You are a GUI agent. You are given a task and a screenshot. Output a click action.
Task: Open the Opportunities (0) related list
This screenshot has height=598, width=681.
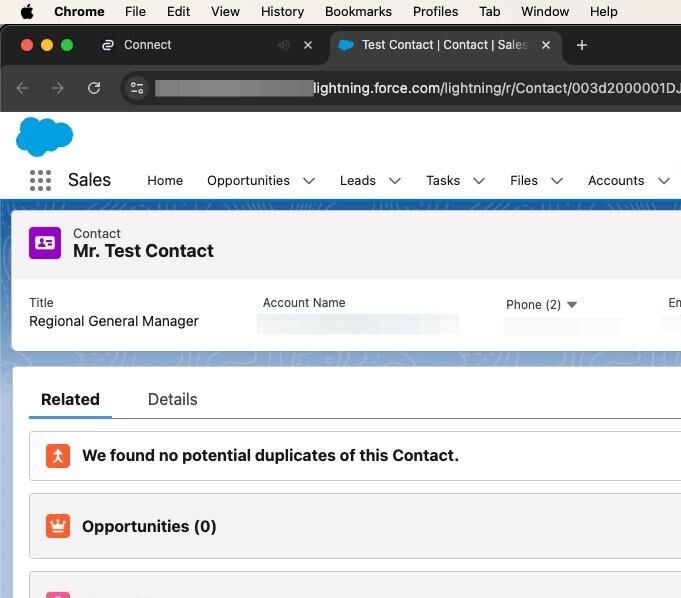tap(149, 526)
